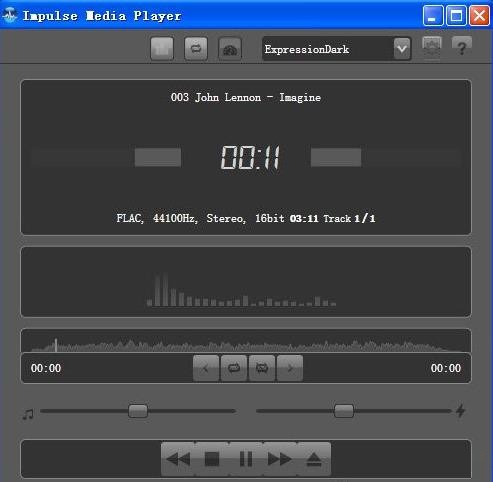Click the FLAC, 44100Hz, Stereo, 16bit info text
Screen dimensions: 493x482
[200, 218]
